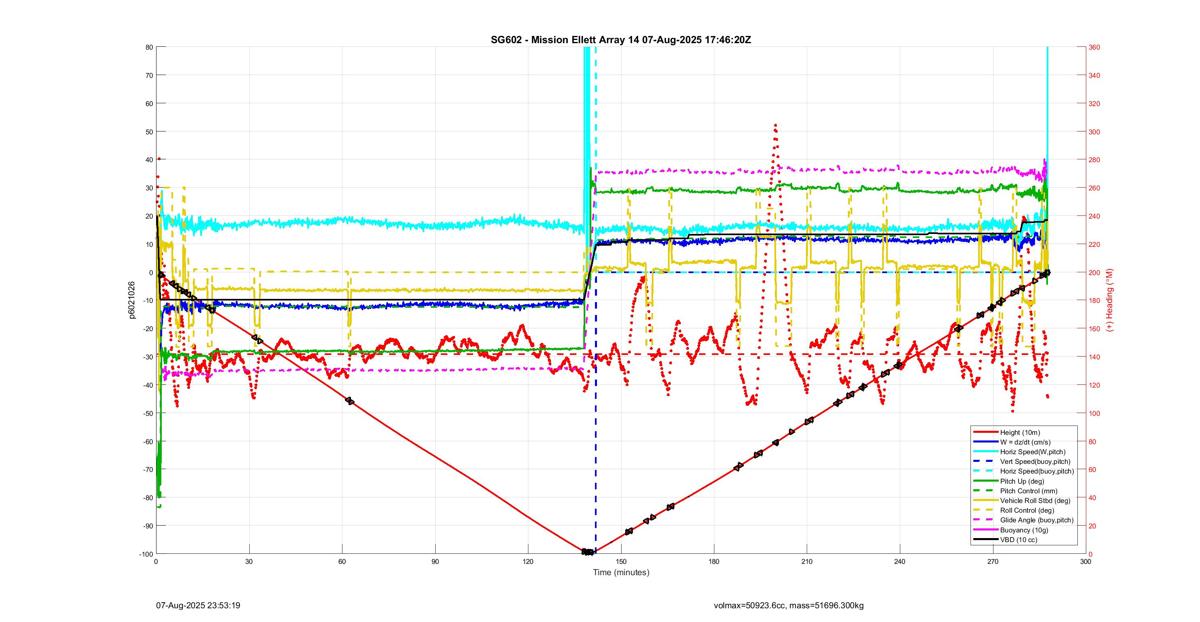
Task: Click the 280 tick on the heading axis
Action: tap(1095, 160)
